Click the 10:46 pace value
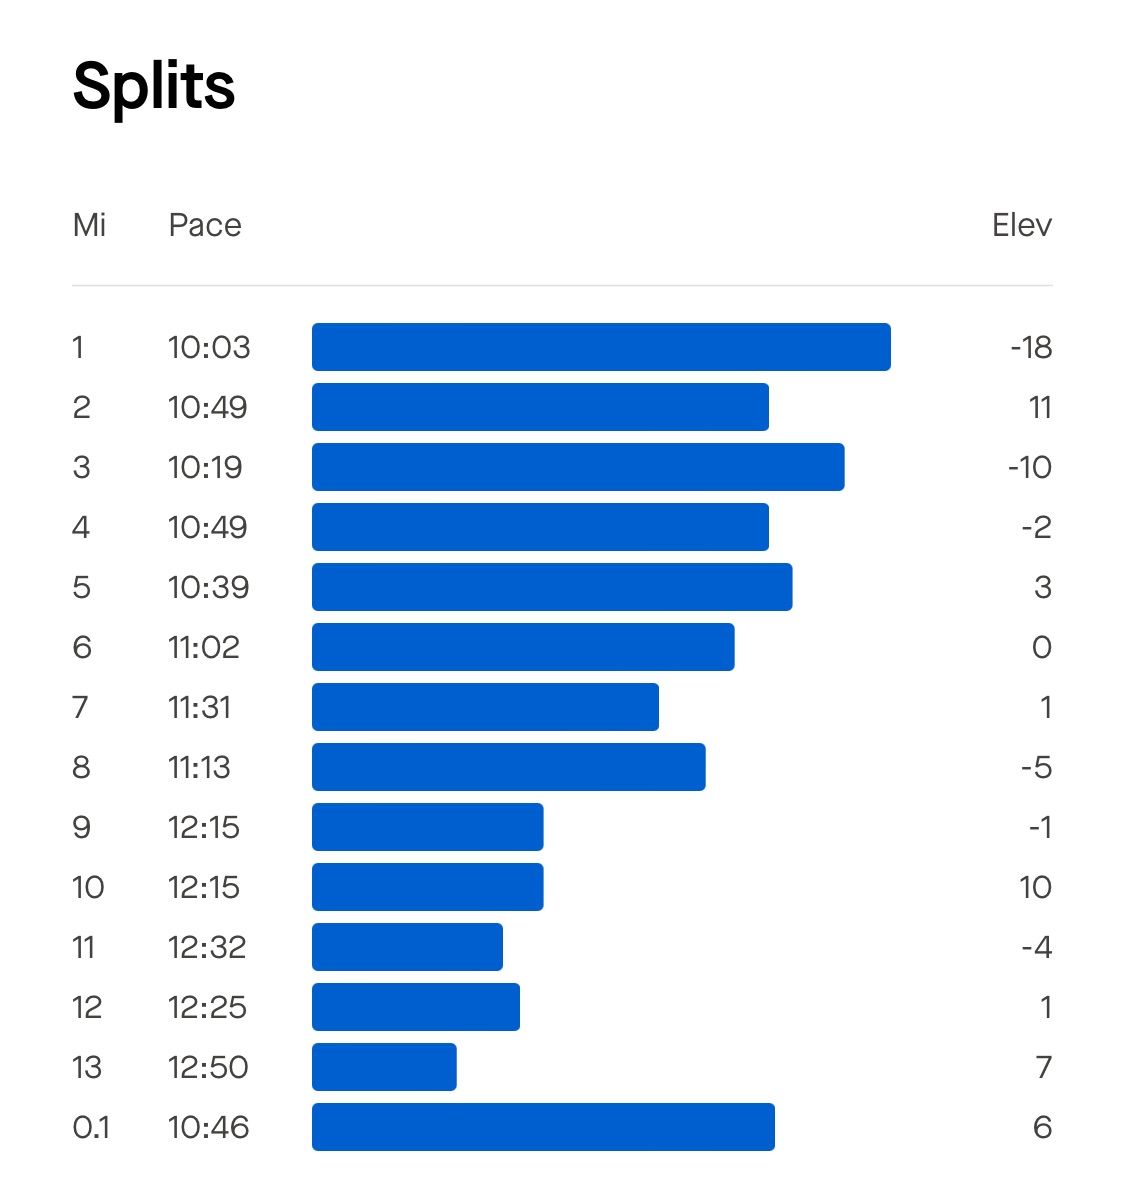This screenshot has height=1179, width=1125. (208, 1127)
